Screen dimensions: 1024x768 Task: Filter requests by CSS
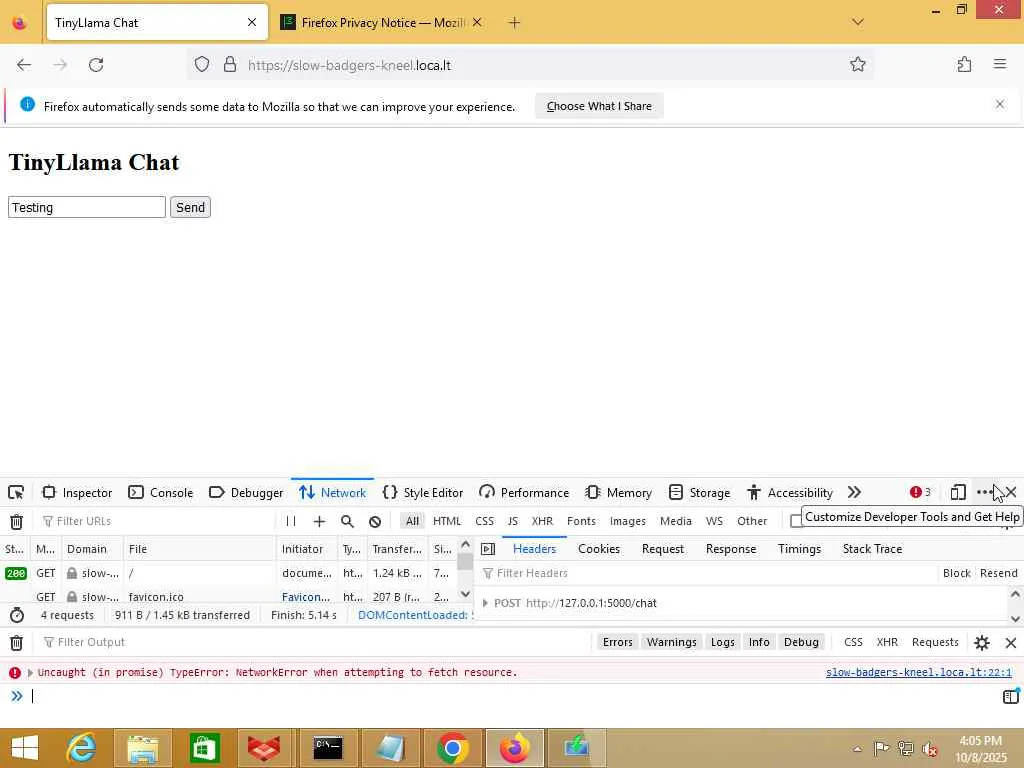tap(485, 521)
